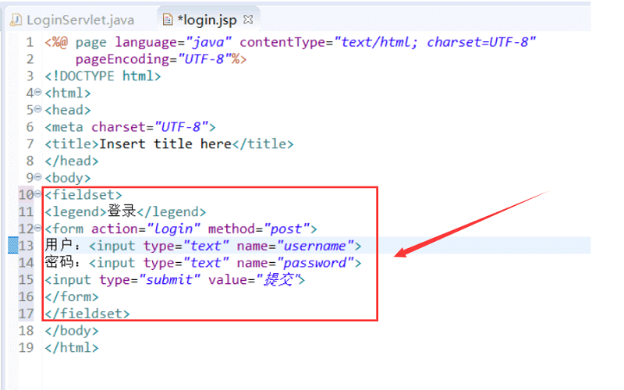Collapse the html tag fold on line 4
Screen dimensions: 624x390
(38, 92)
